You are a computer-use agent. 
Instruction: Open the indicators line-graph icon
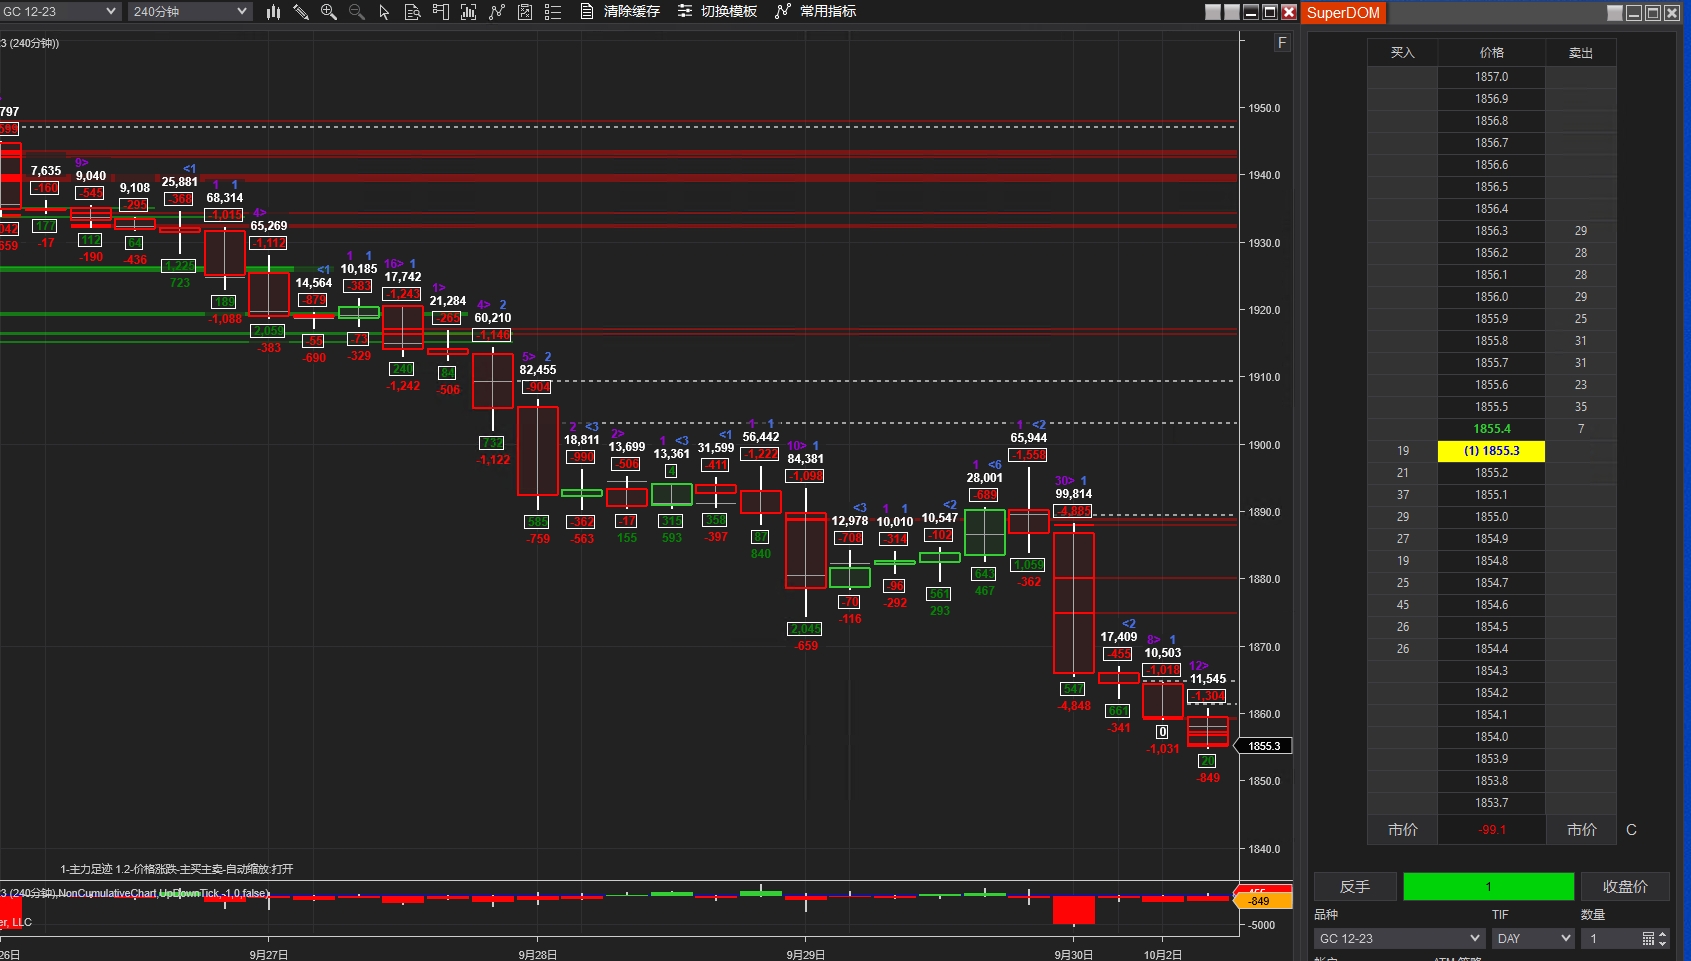pos(497,12)
